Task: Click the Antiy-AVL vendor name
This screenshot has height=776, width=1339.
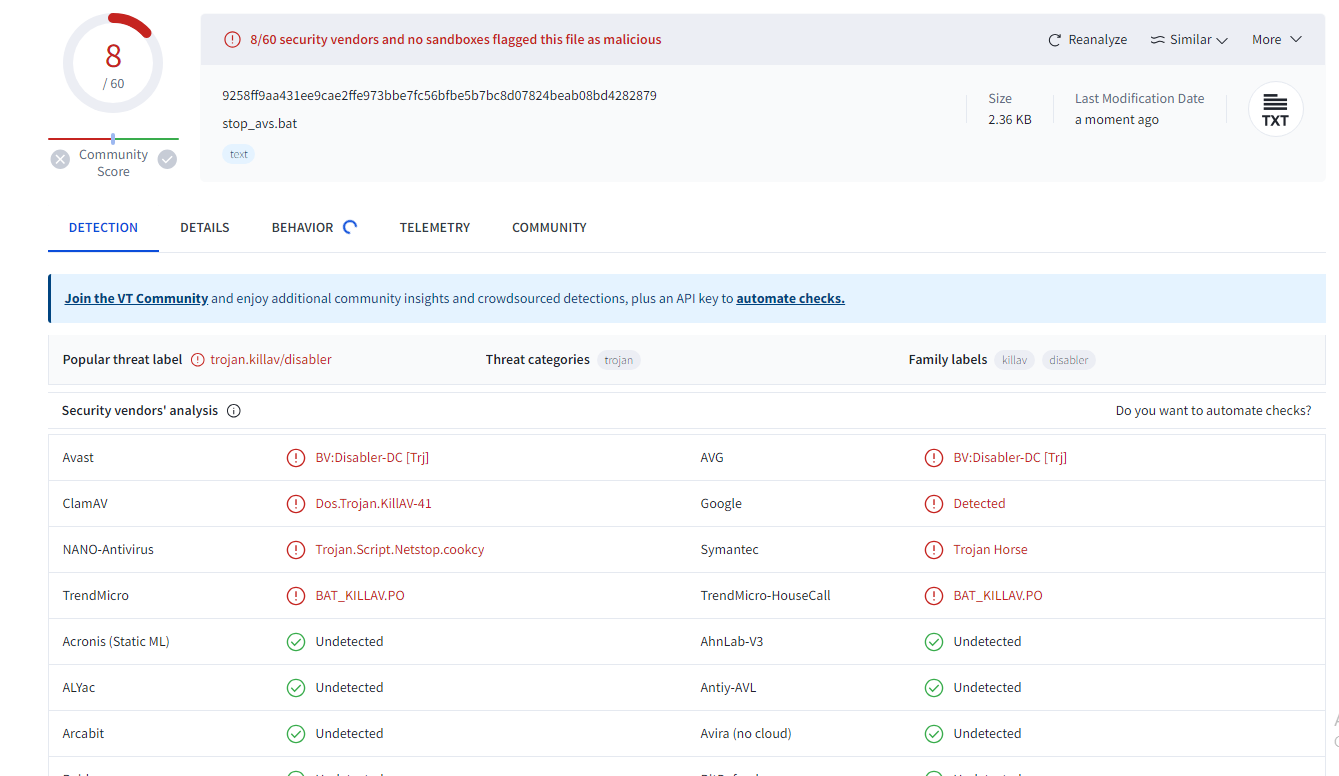Action: pos(727,688)
